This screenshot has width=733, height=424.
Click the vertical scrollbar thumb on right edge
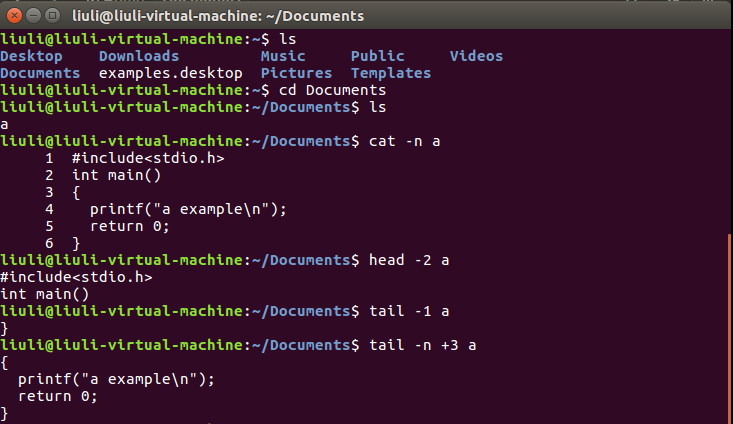730,327
